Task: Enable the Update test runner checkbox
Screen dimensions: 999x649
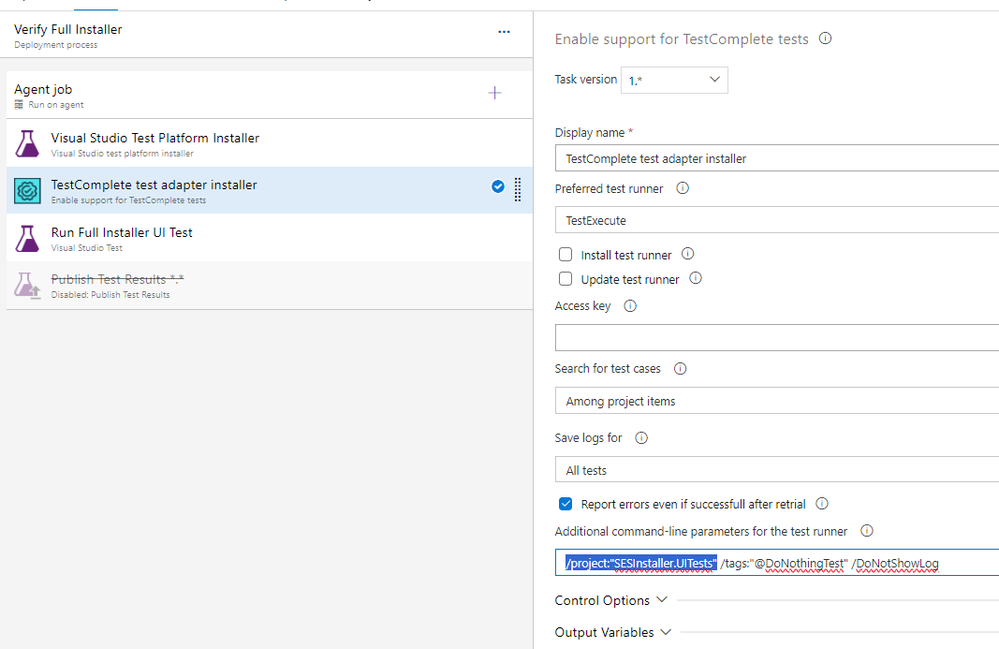Action: tap(566, 279)
